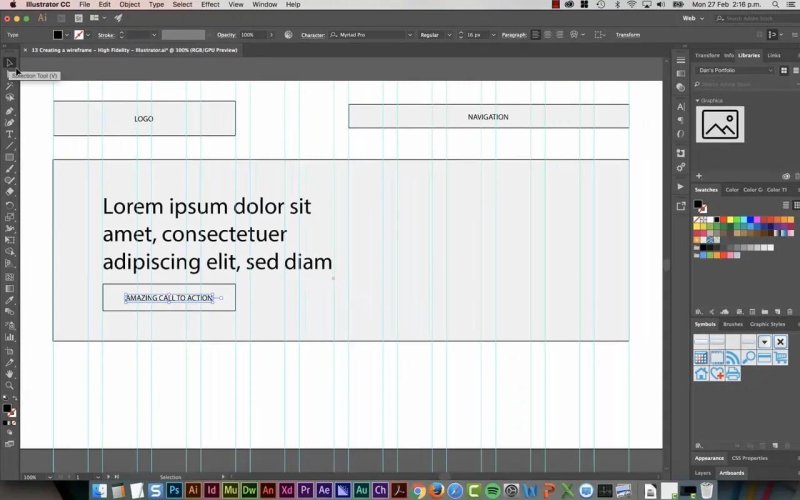Switch to the Links tab

tap(774, 55)
